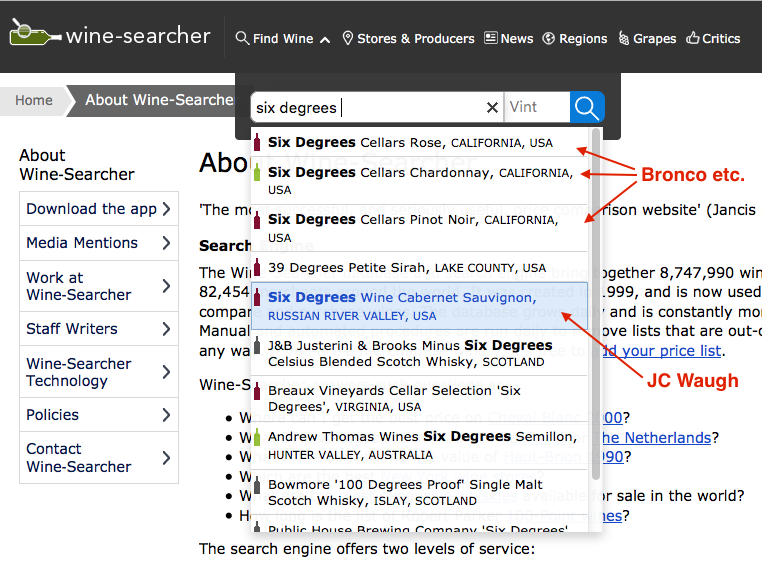Select 'Six Degrees Cellars Chardonnay' suggestion
Viewport: 762px width, 569px height.
419,180
